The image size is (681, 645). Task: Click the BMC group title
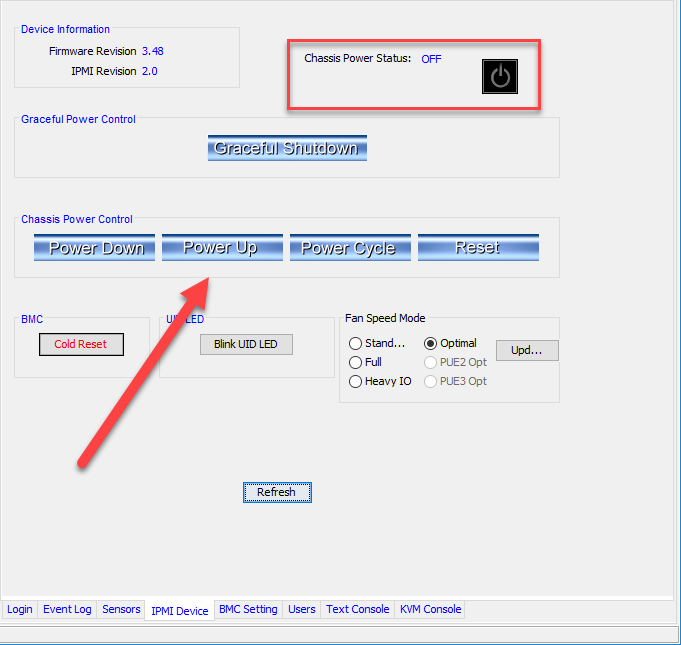[x=32, y=319]
